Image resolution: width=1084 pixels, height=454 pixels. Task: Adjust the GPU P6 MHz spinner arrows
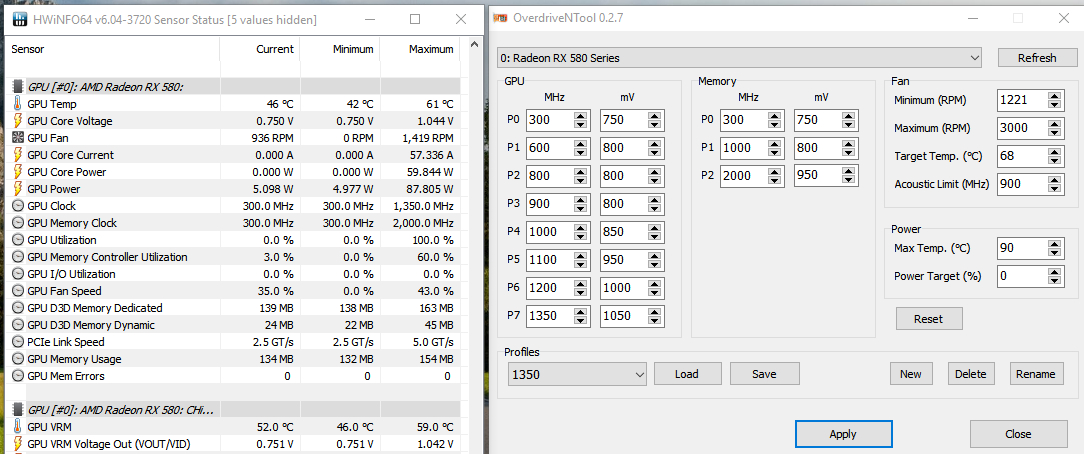click(582, 288)
